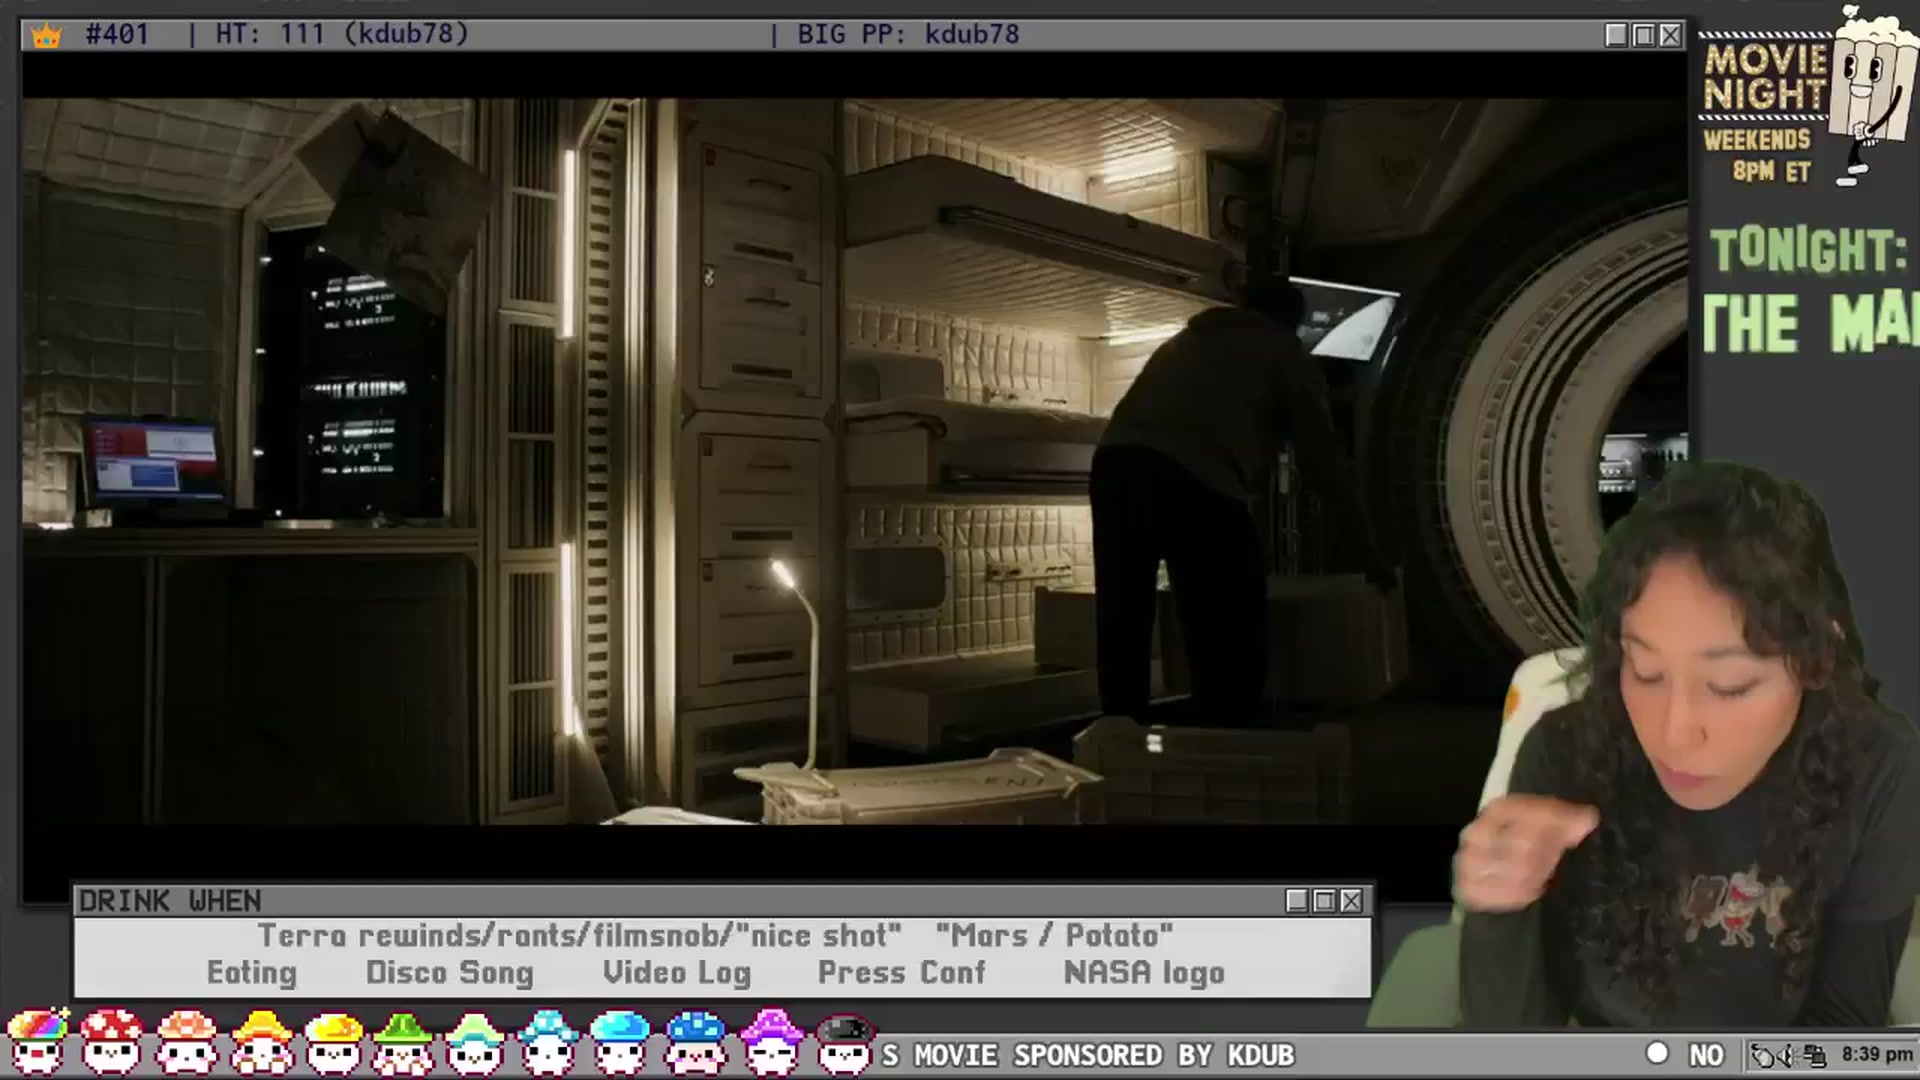The height and width of the screenshot is (1080, 1920).
Task: Click the rainbow-capped mushroom icon
Action: [x=37, y=1042]
